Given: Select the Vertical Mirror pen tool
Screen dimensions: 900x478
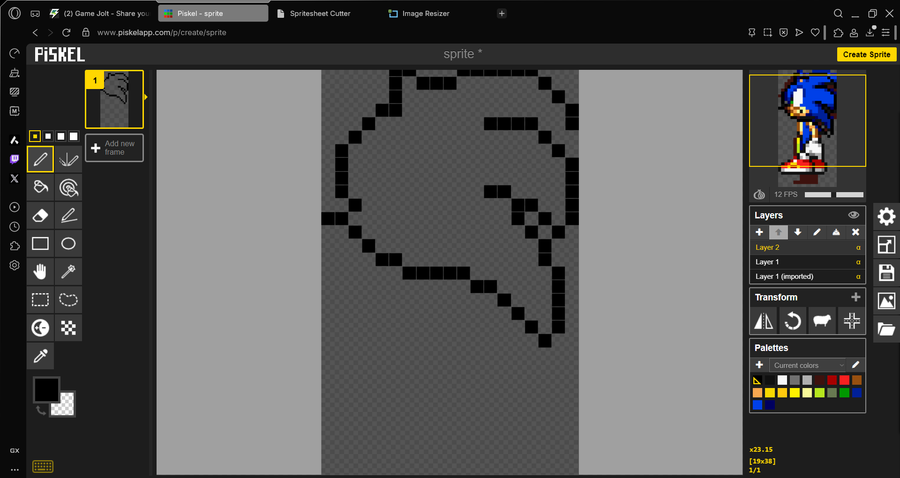Looking at the screenshot, I should tap(68, 159).
